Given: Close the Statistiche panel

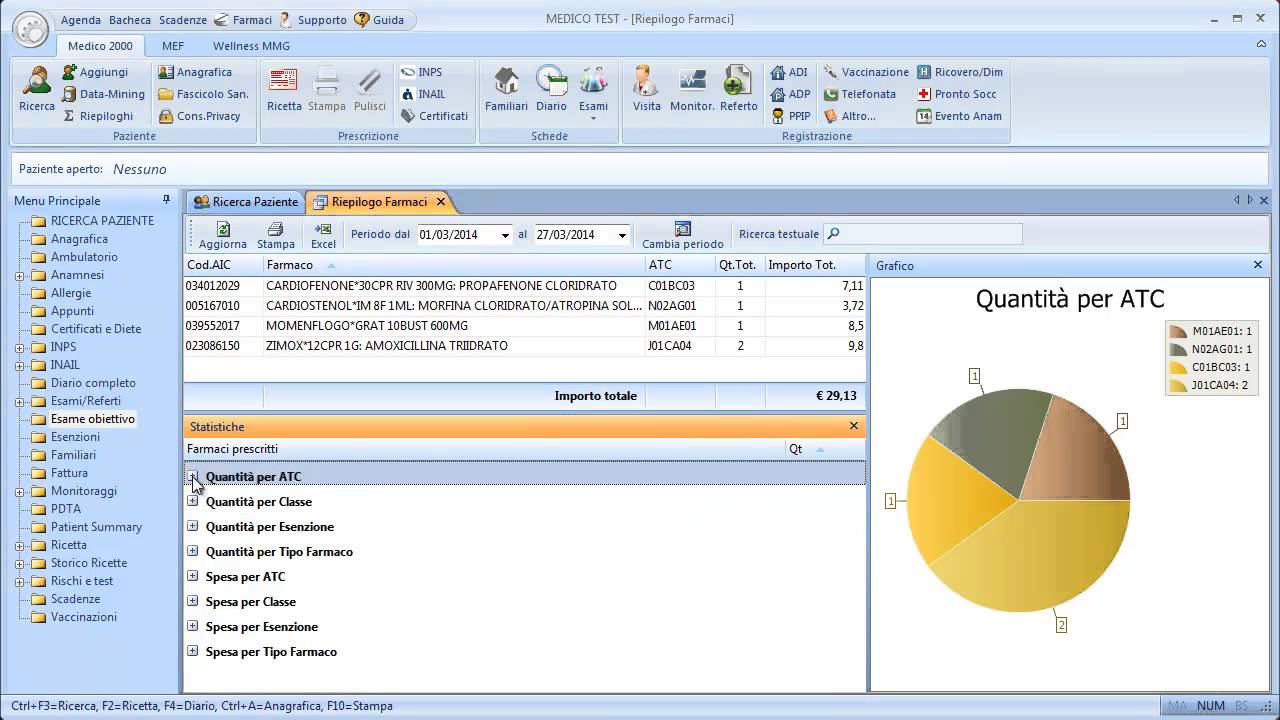Looking at the screenshot, I should [x=854, y=426].
